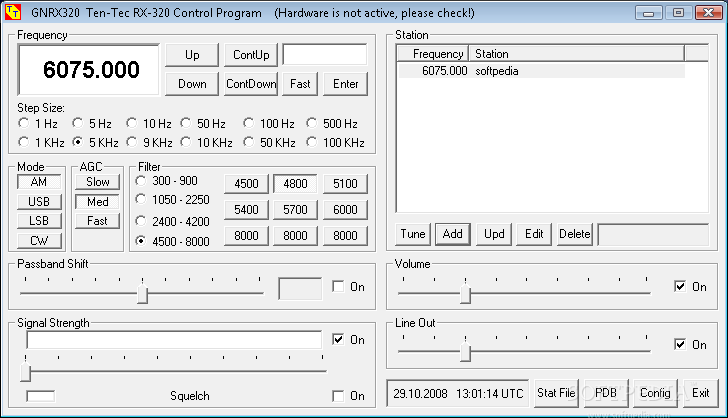Select the 100 Hz step size
Viewport: 728px width, 418px height.
[269, 124]
